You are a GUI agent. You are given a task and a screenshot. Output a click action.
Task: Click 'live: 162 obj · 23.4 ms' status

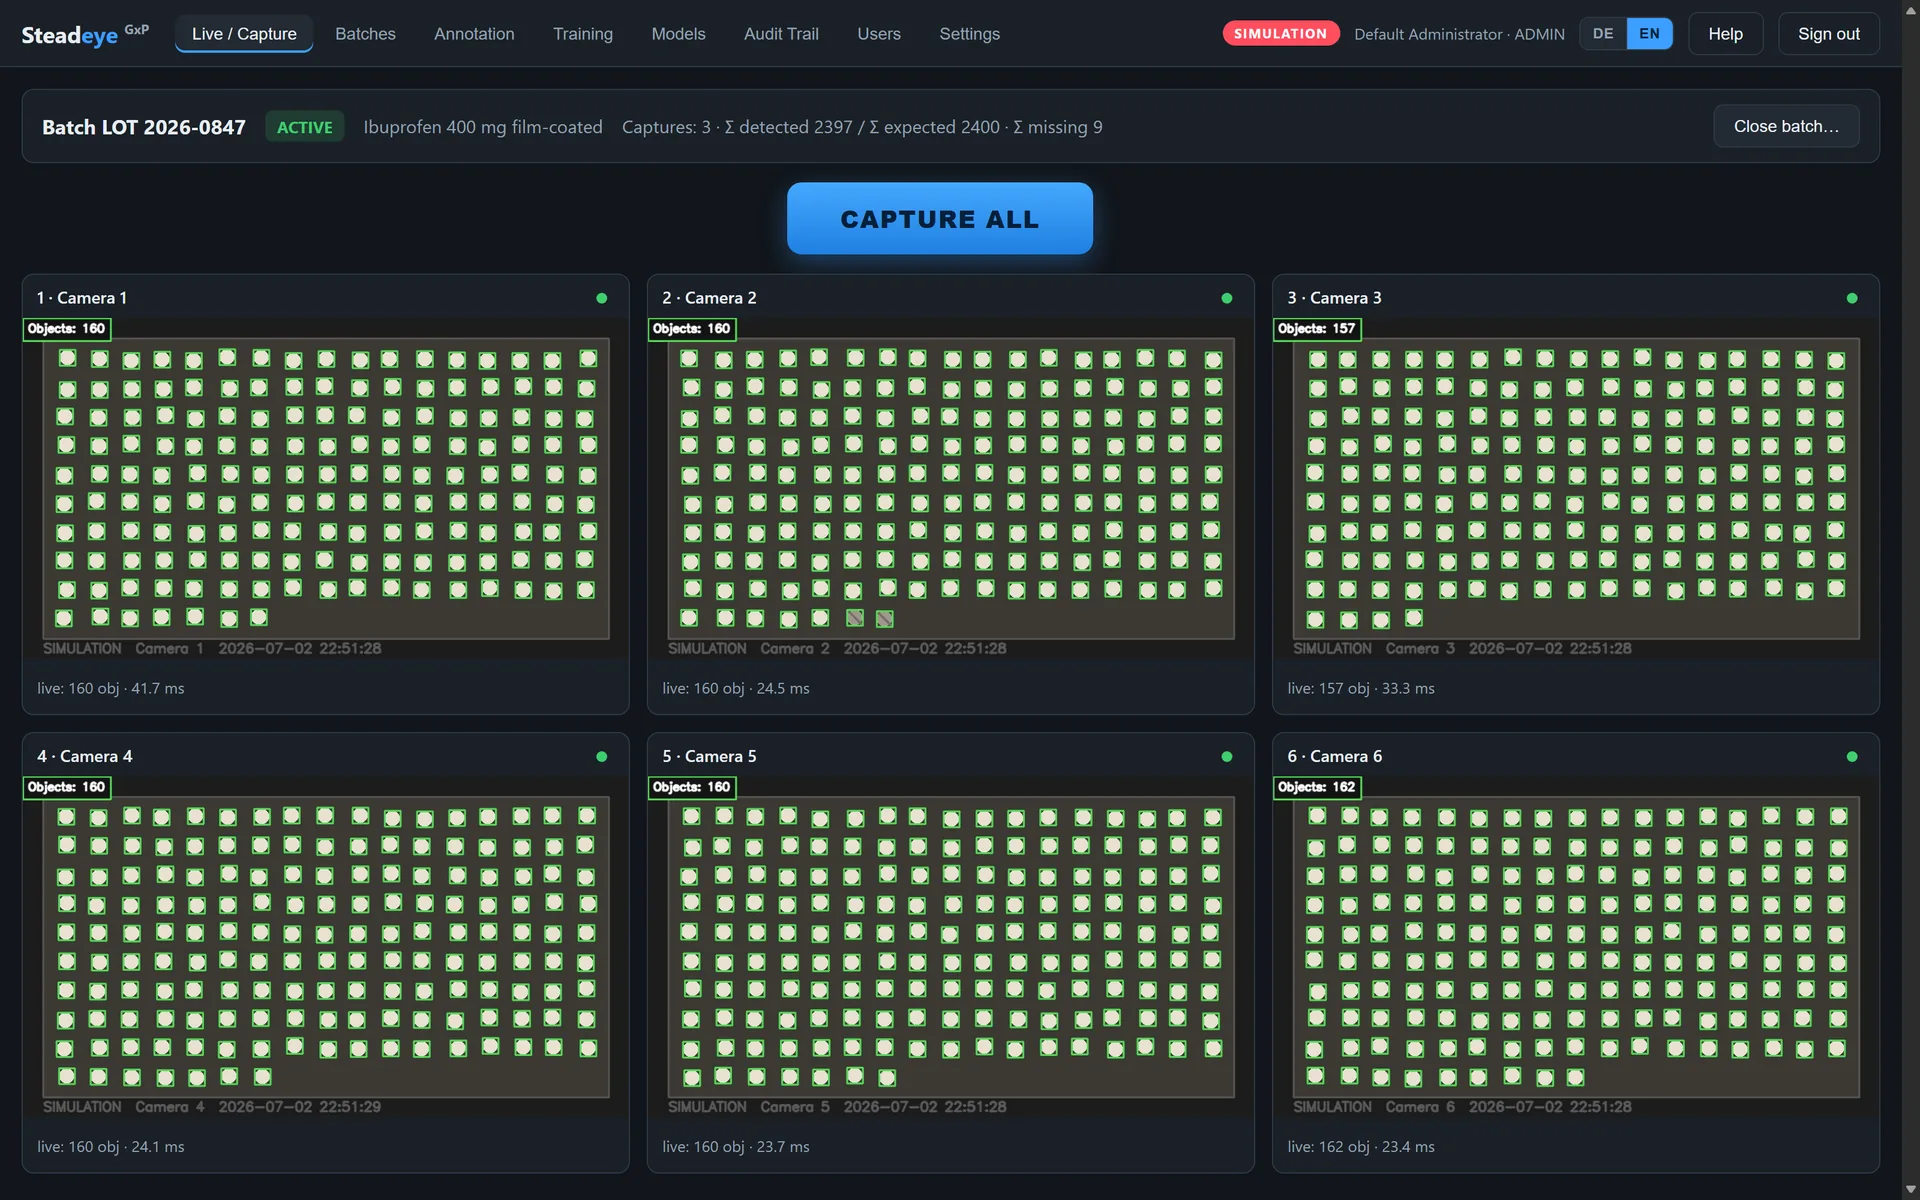pyautogui.click(x=1361, y=1147)
